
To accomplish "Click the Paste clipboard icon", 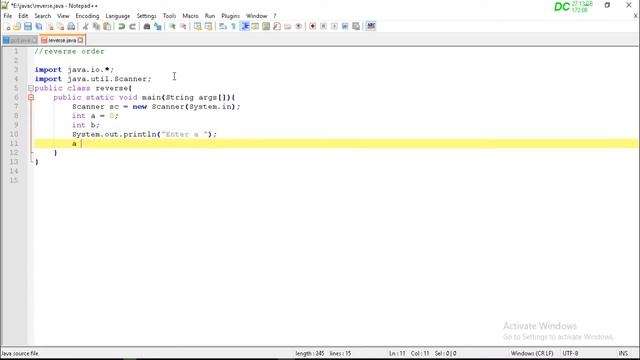I will (107, 27).
